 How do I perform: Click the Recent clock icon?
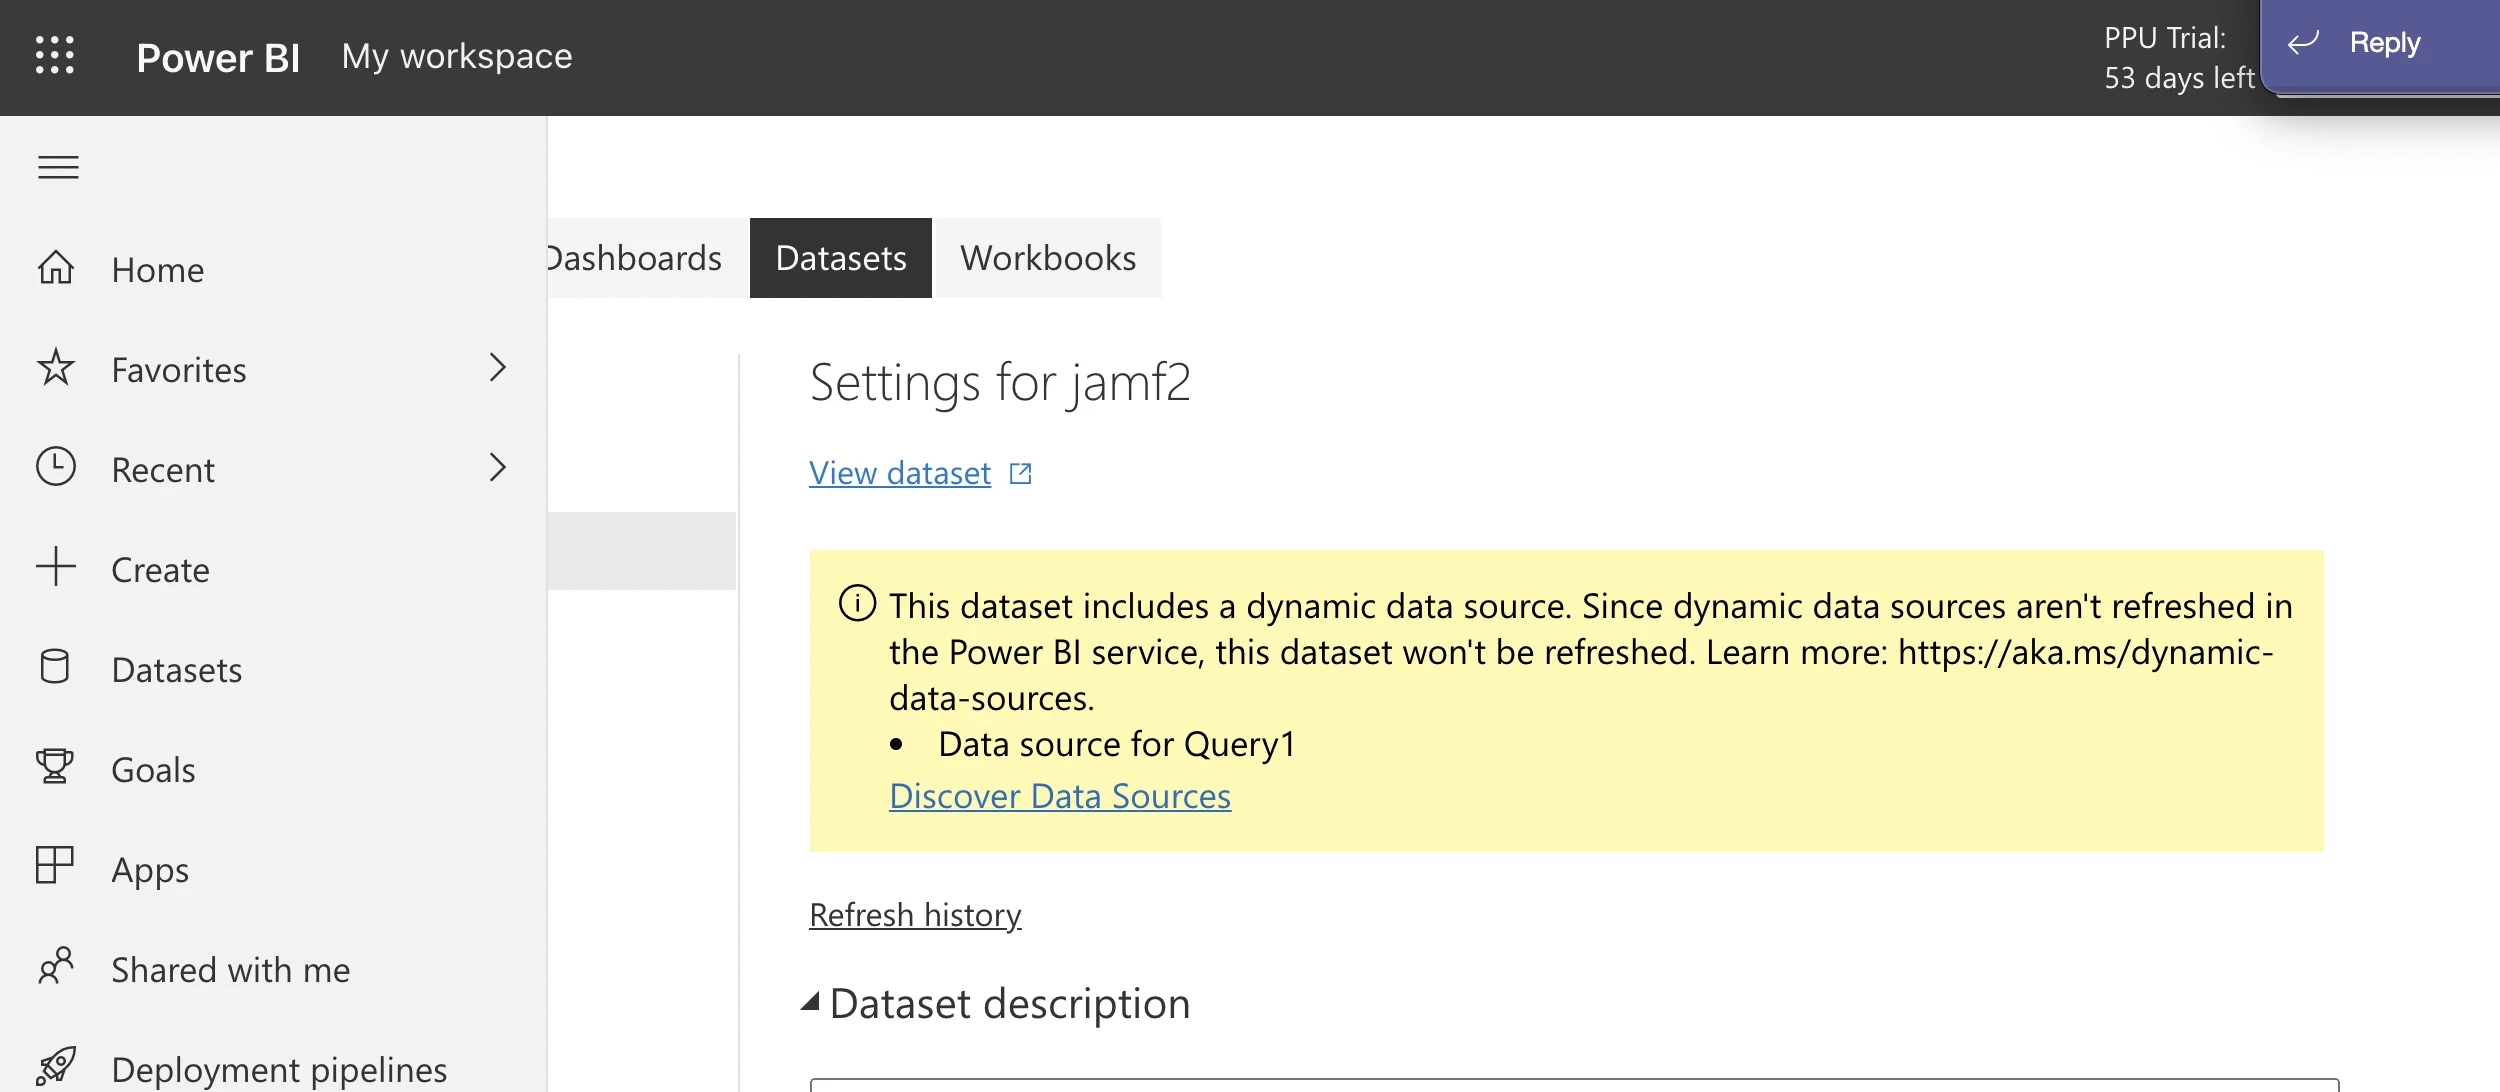[x=56, y=467]
